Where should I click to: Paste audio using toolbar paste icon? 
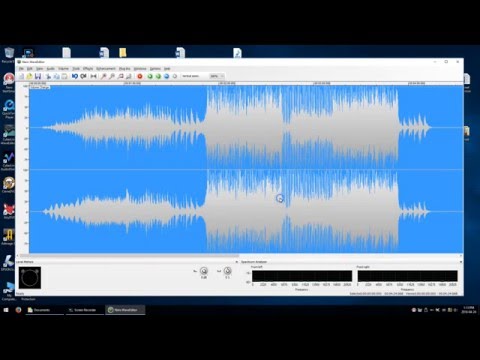64,76
